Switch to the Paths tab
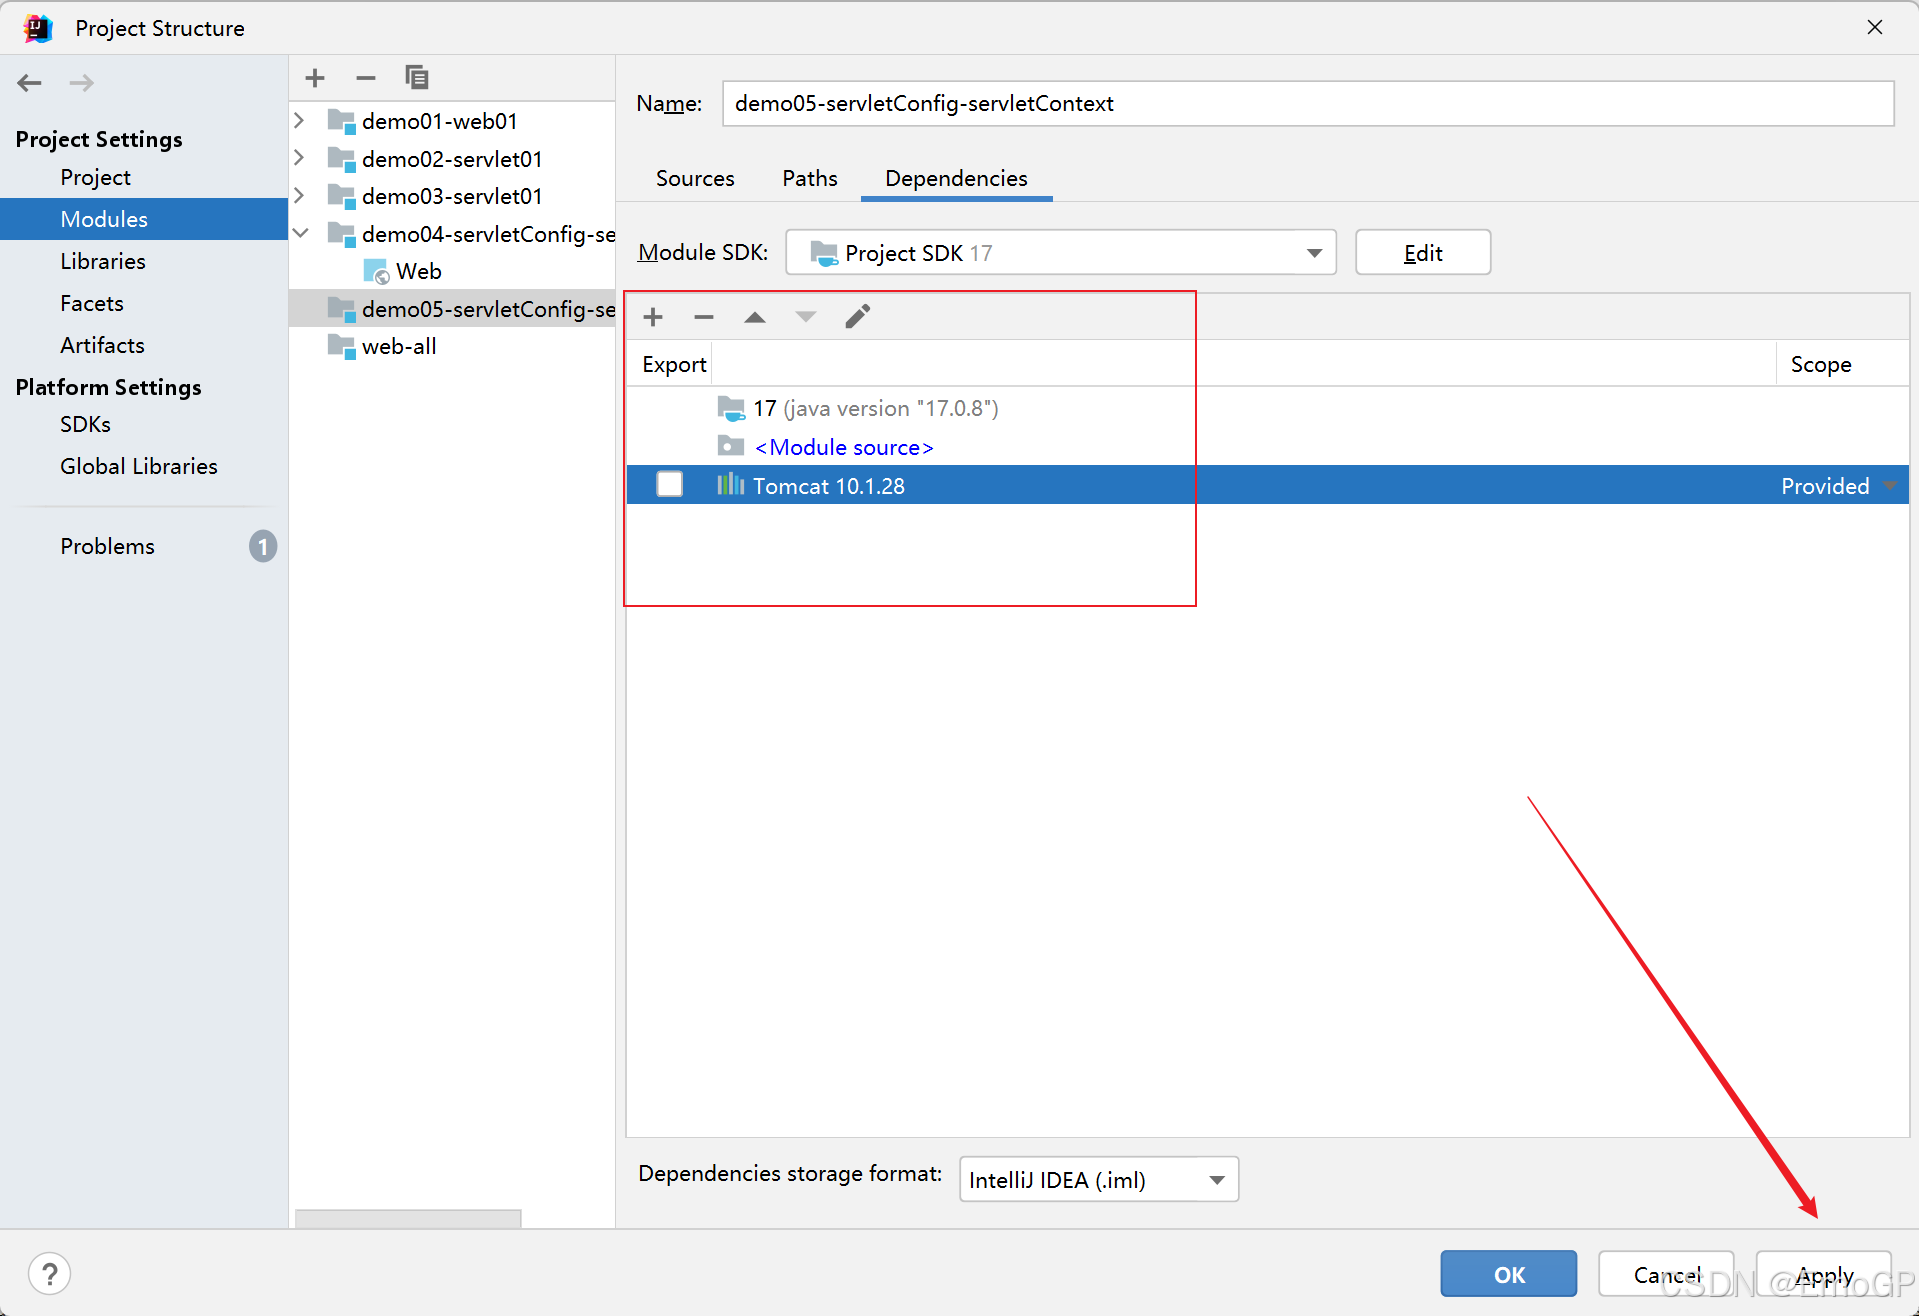This screenshot has height=1316, width=1919. point(810,178)
